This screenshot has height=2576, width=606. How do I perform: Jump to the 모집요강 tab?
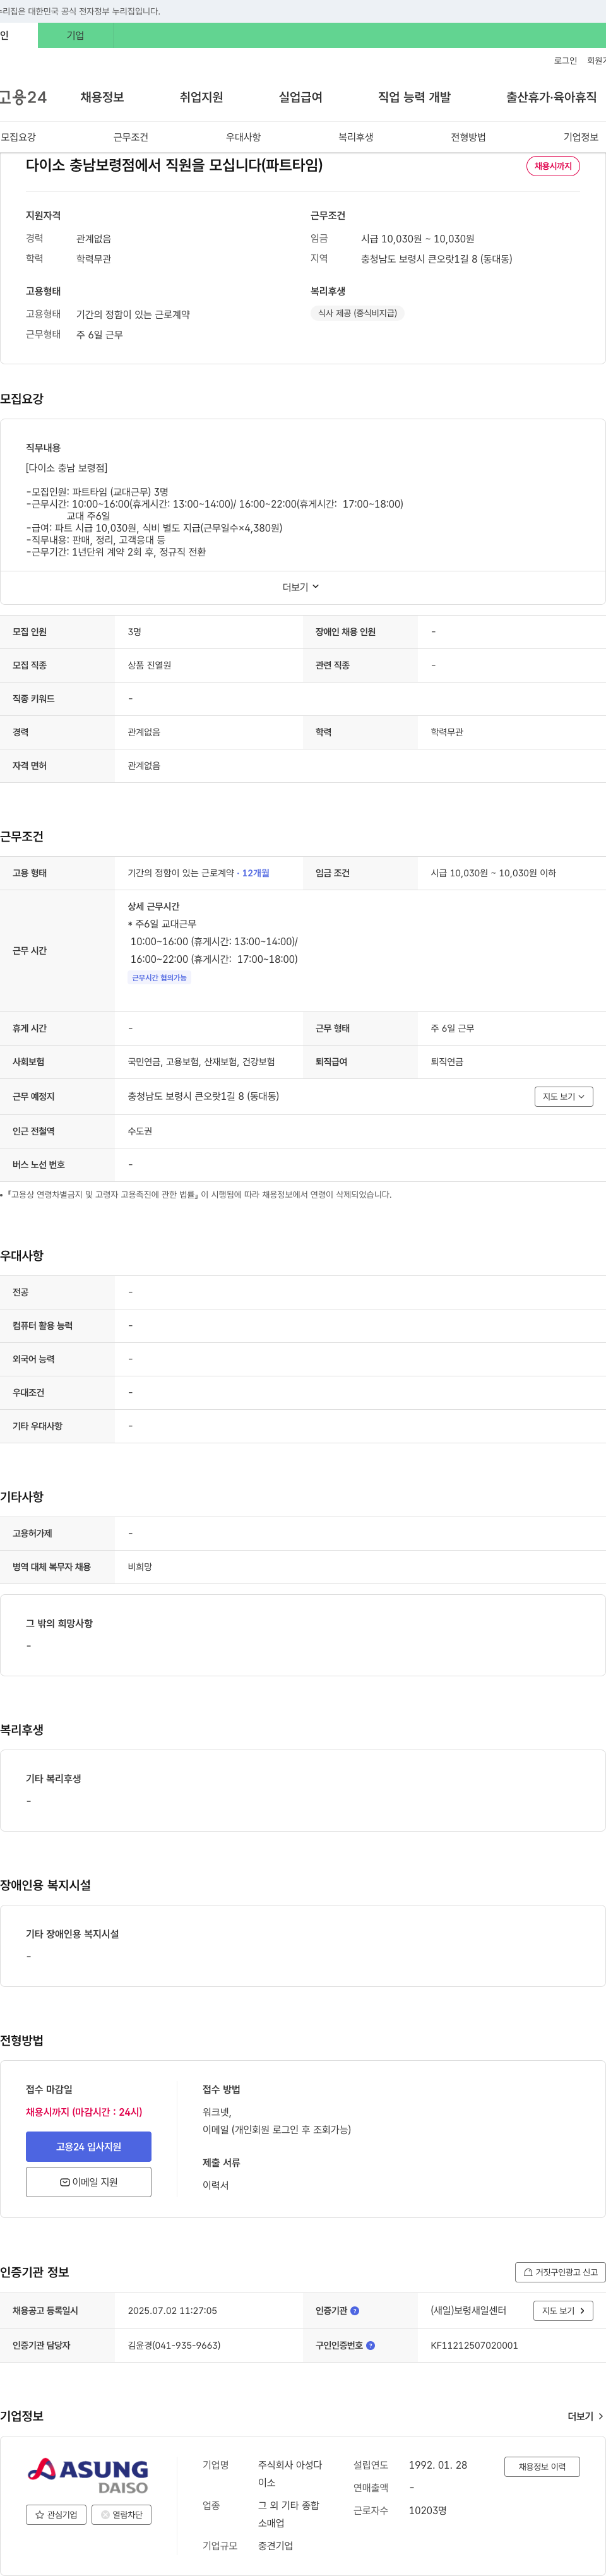coord(19,137)
